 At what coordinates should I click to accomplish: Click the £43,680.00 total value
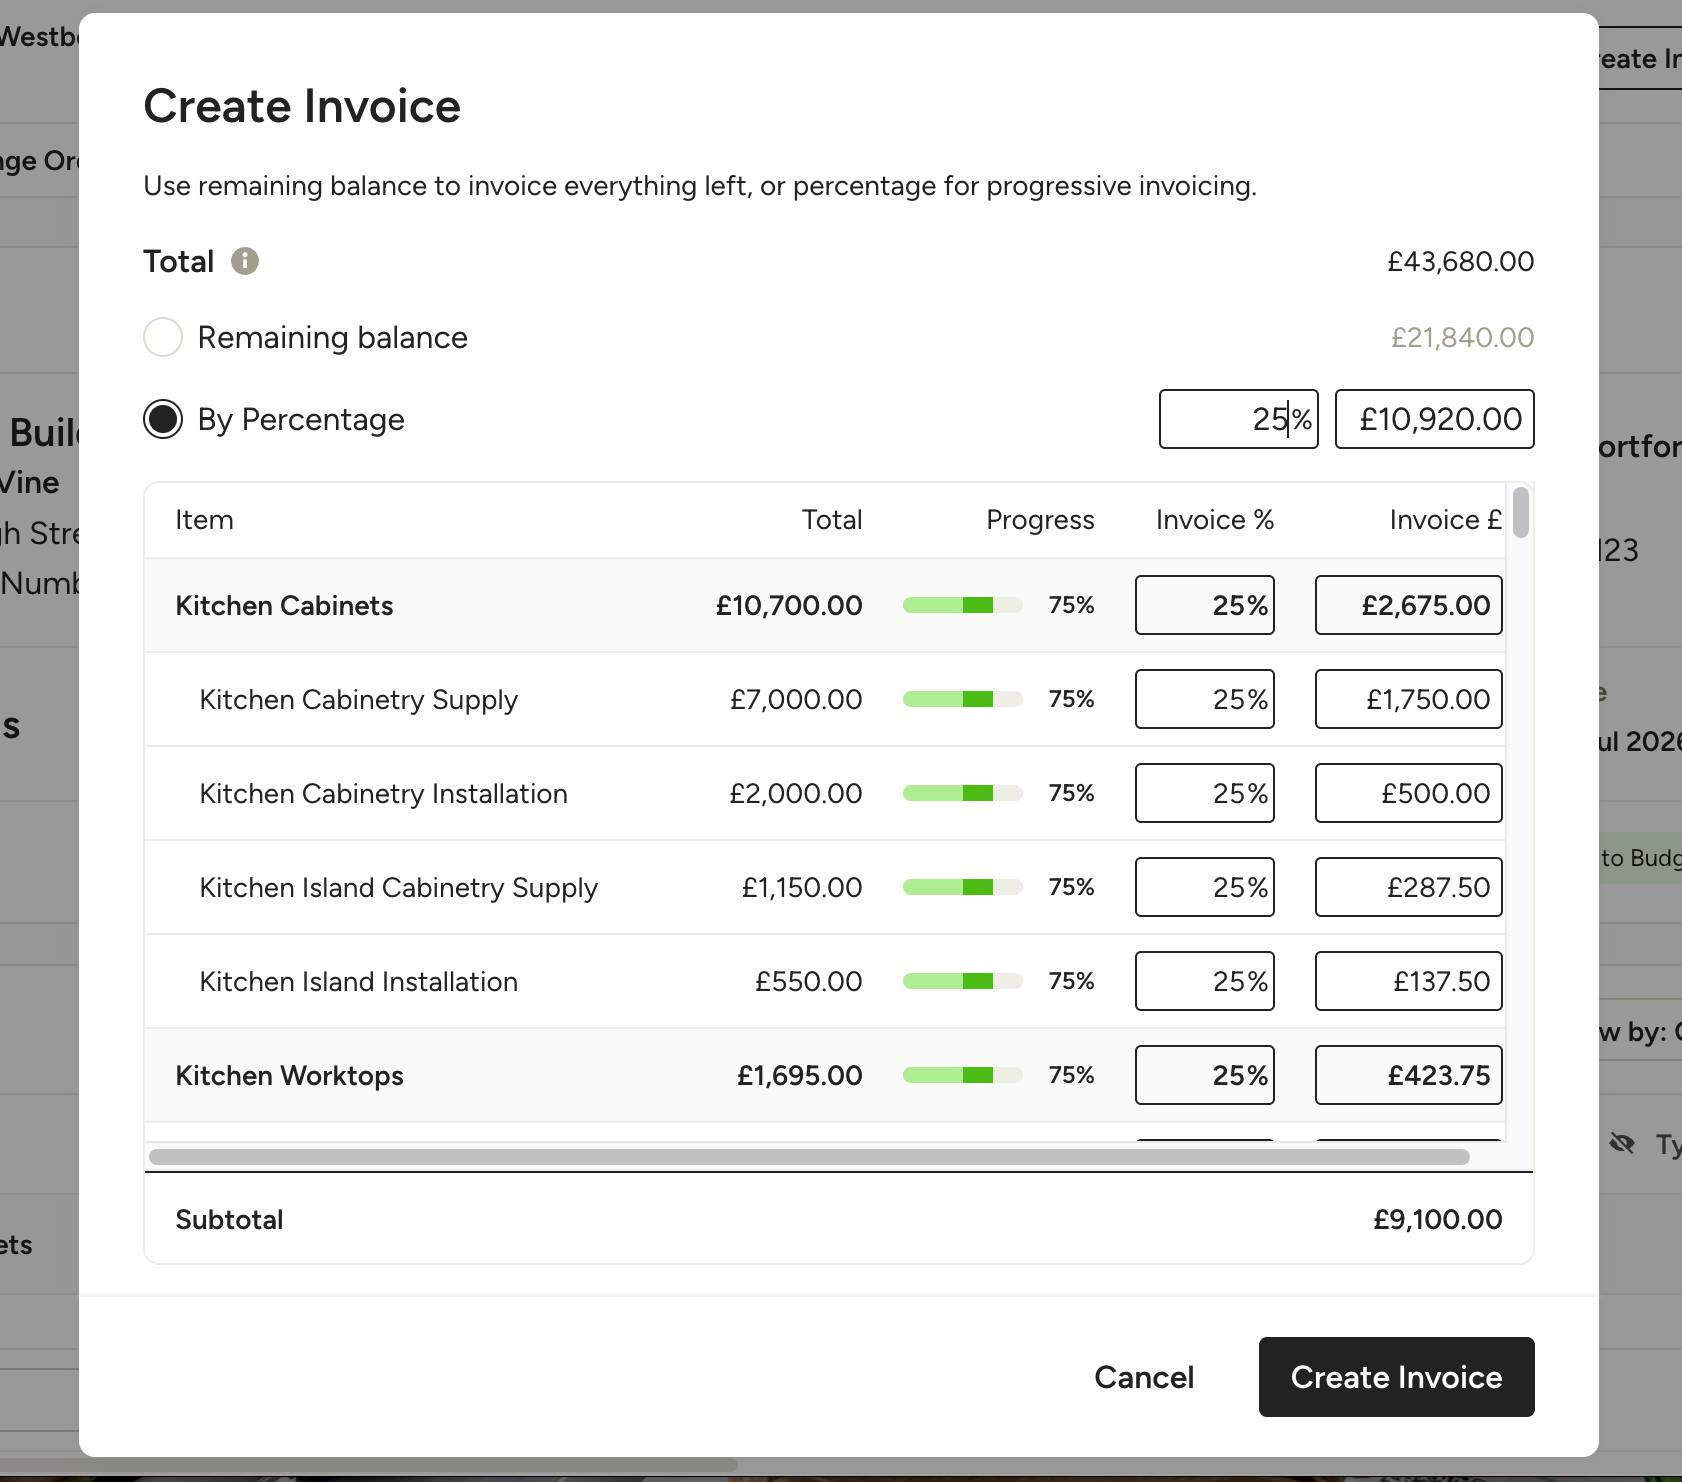point(1460,261)
